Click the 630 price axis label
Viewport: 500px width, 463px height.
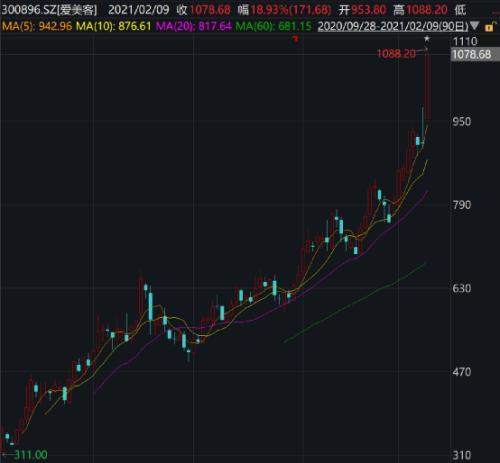click(x=462, y=288)
